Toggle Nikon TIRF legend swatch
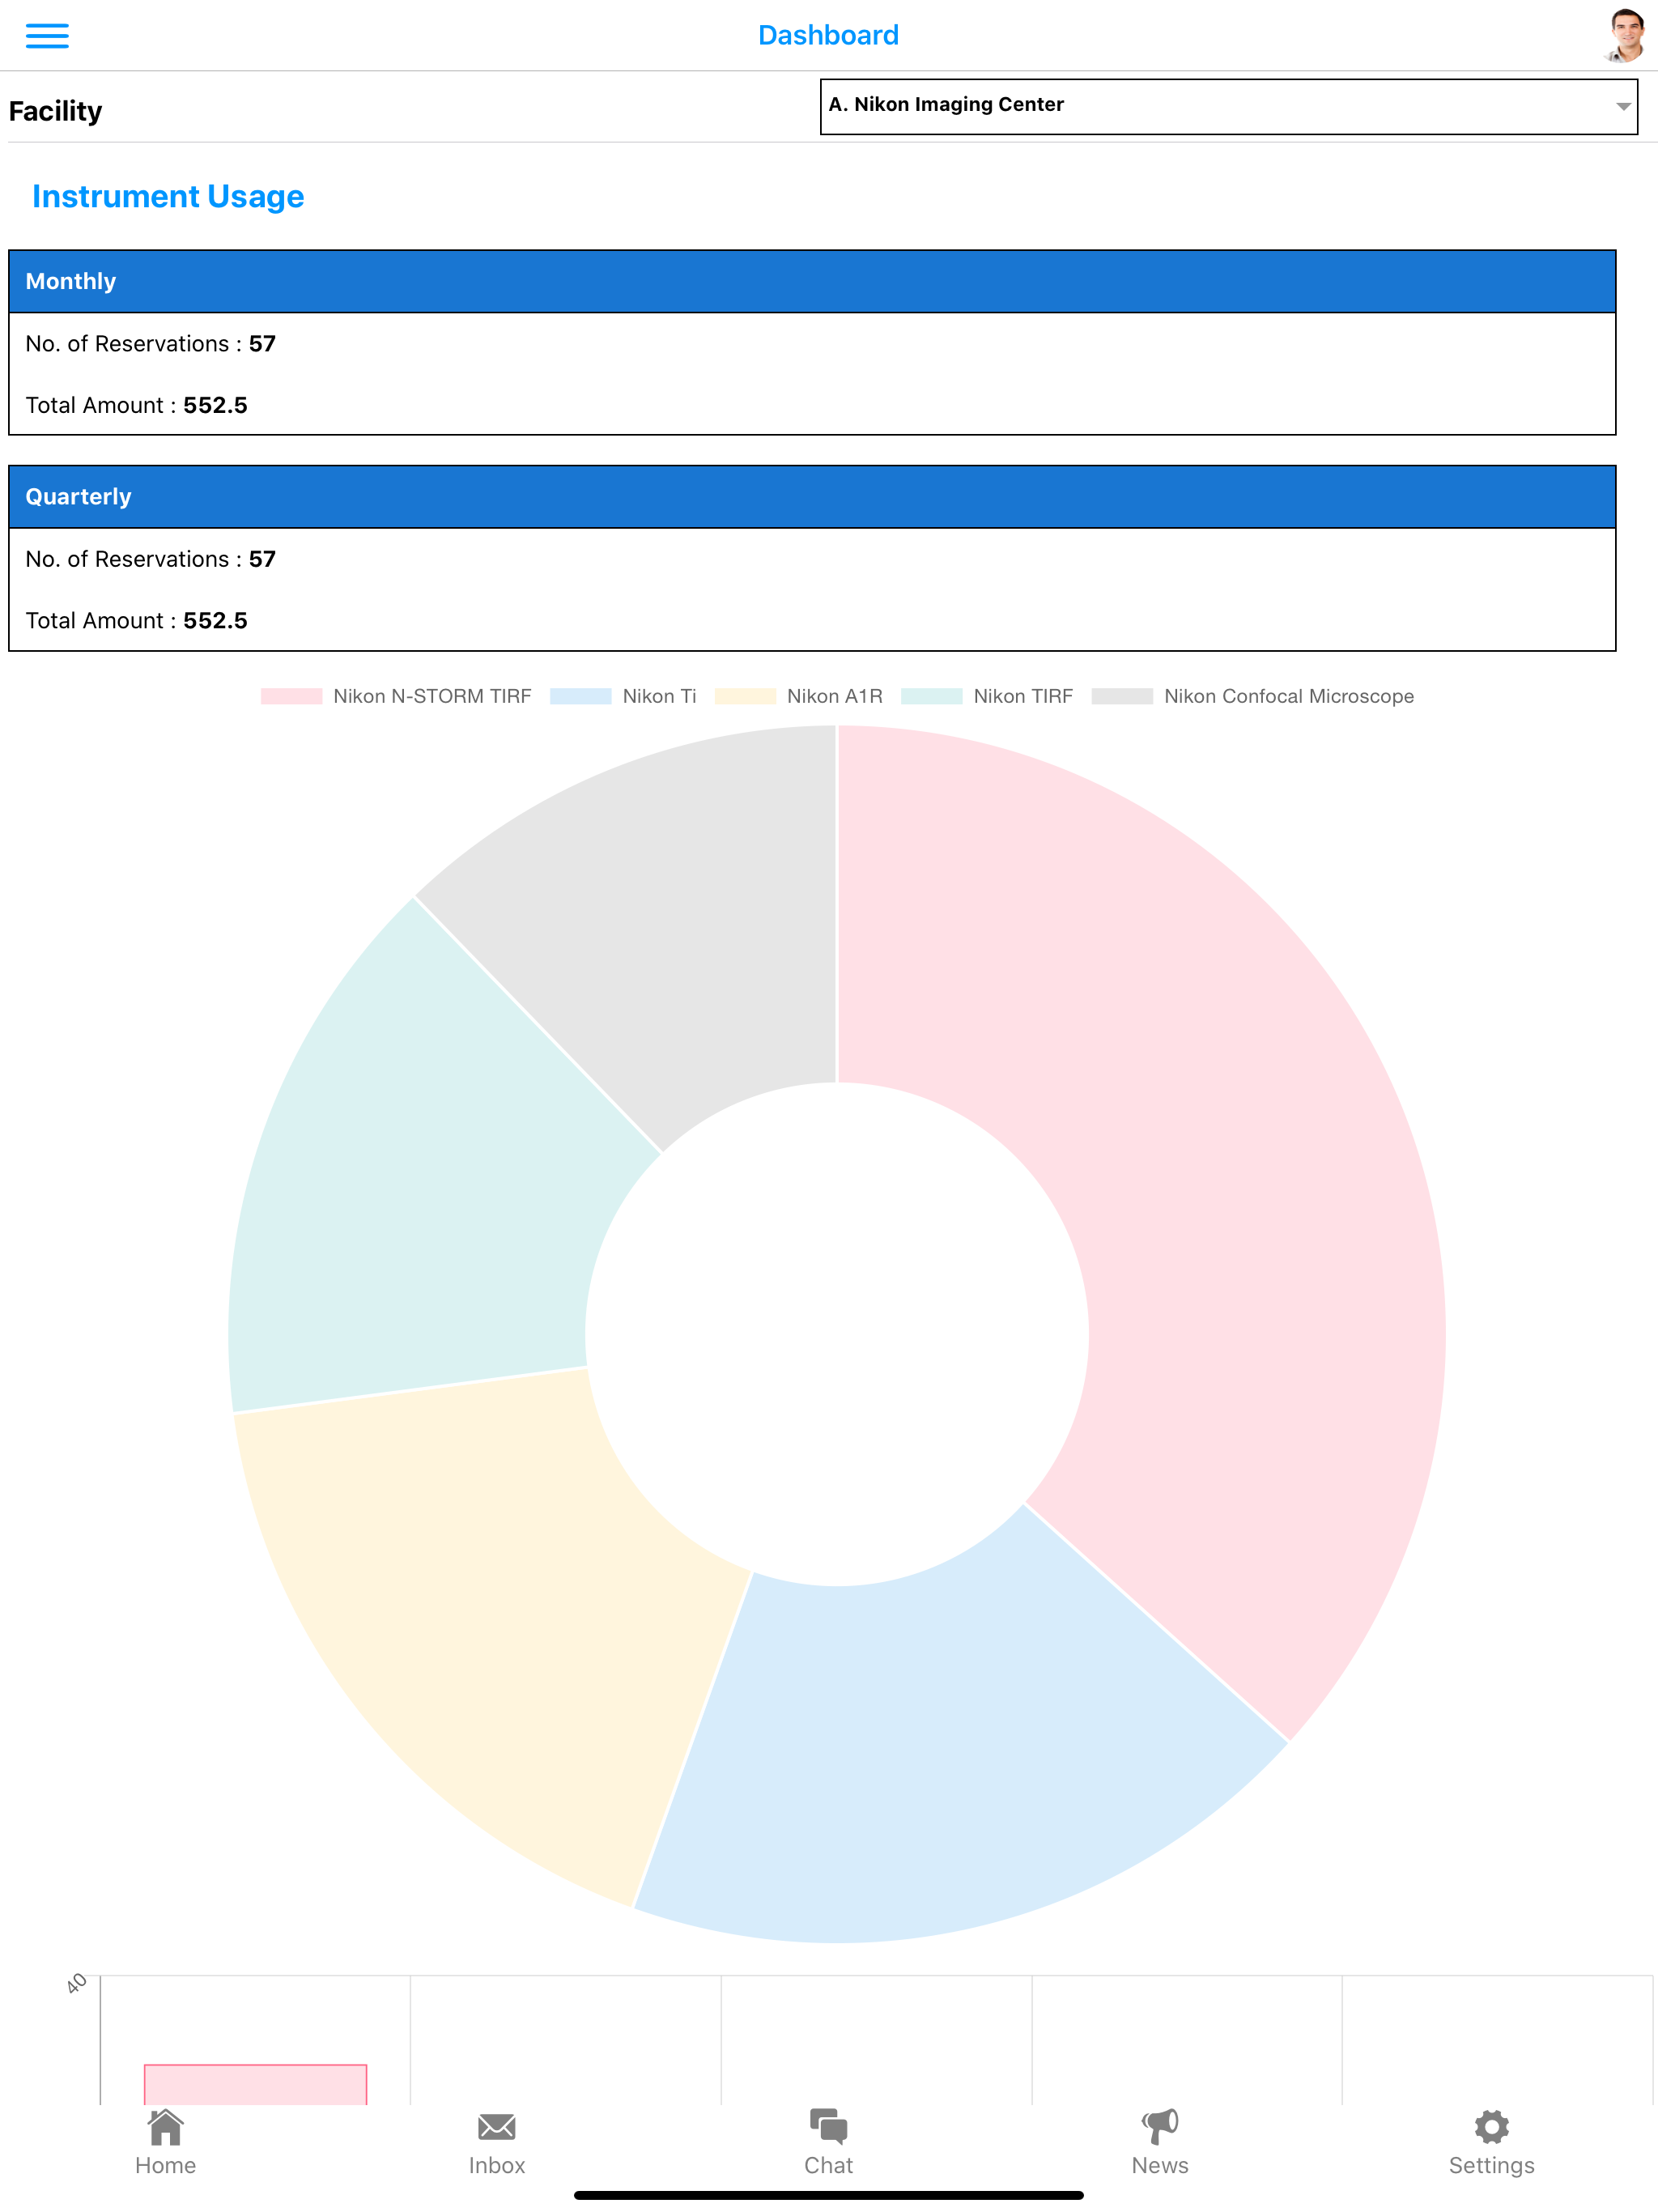 pyautogui.click(x=932, y=696)
